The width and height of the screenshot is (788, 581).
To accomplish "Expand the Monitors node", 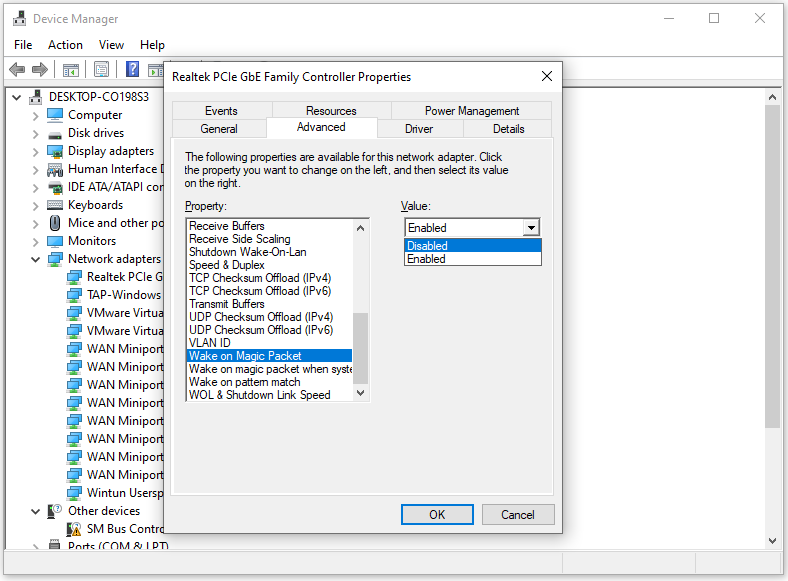I will (x=35, y=242).
